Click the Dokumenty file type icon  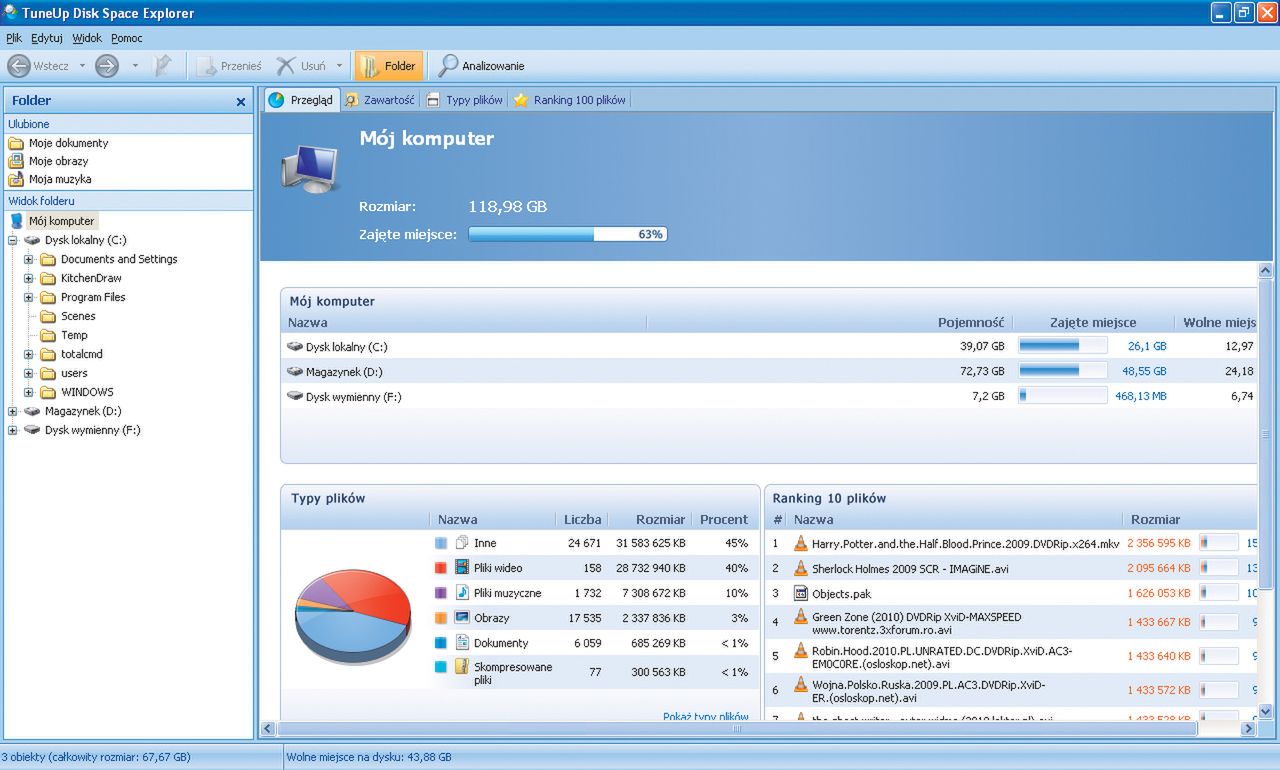point(462,643)
